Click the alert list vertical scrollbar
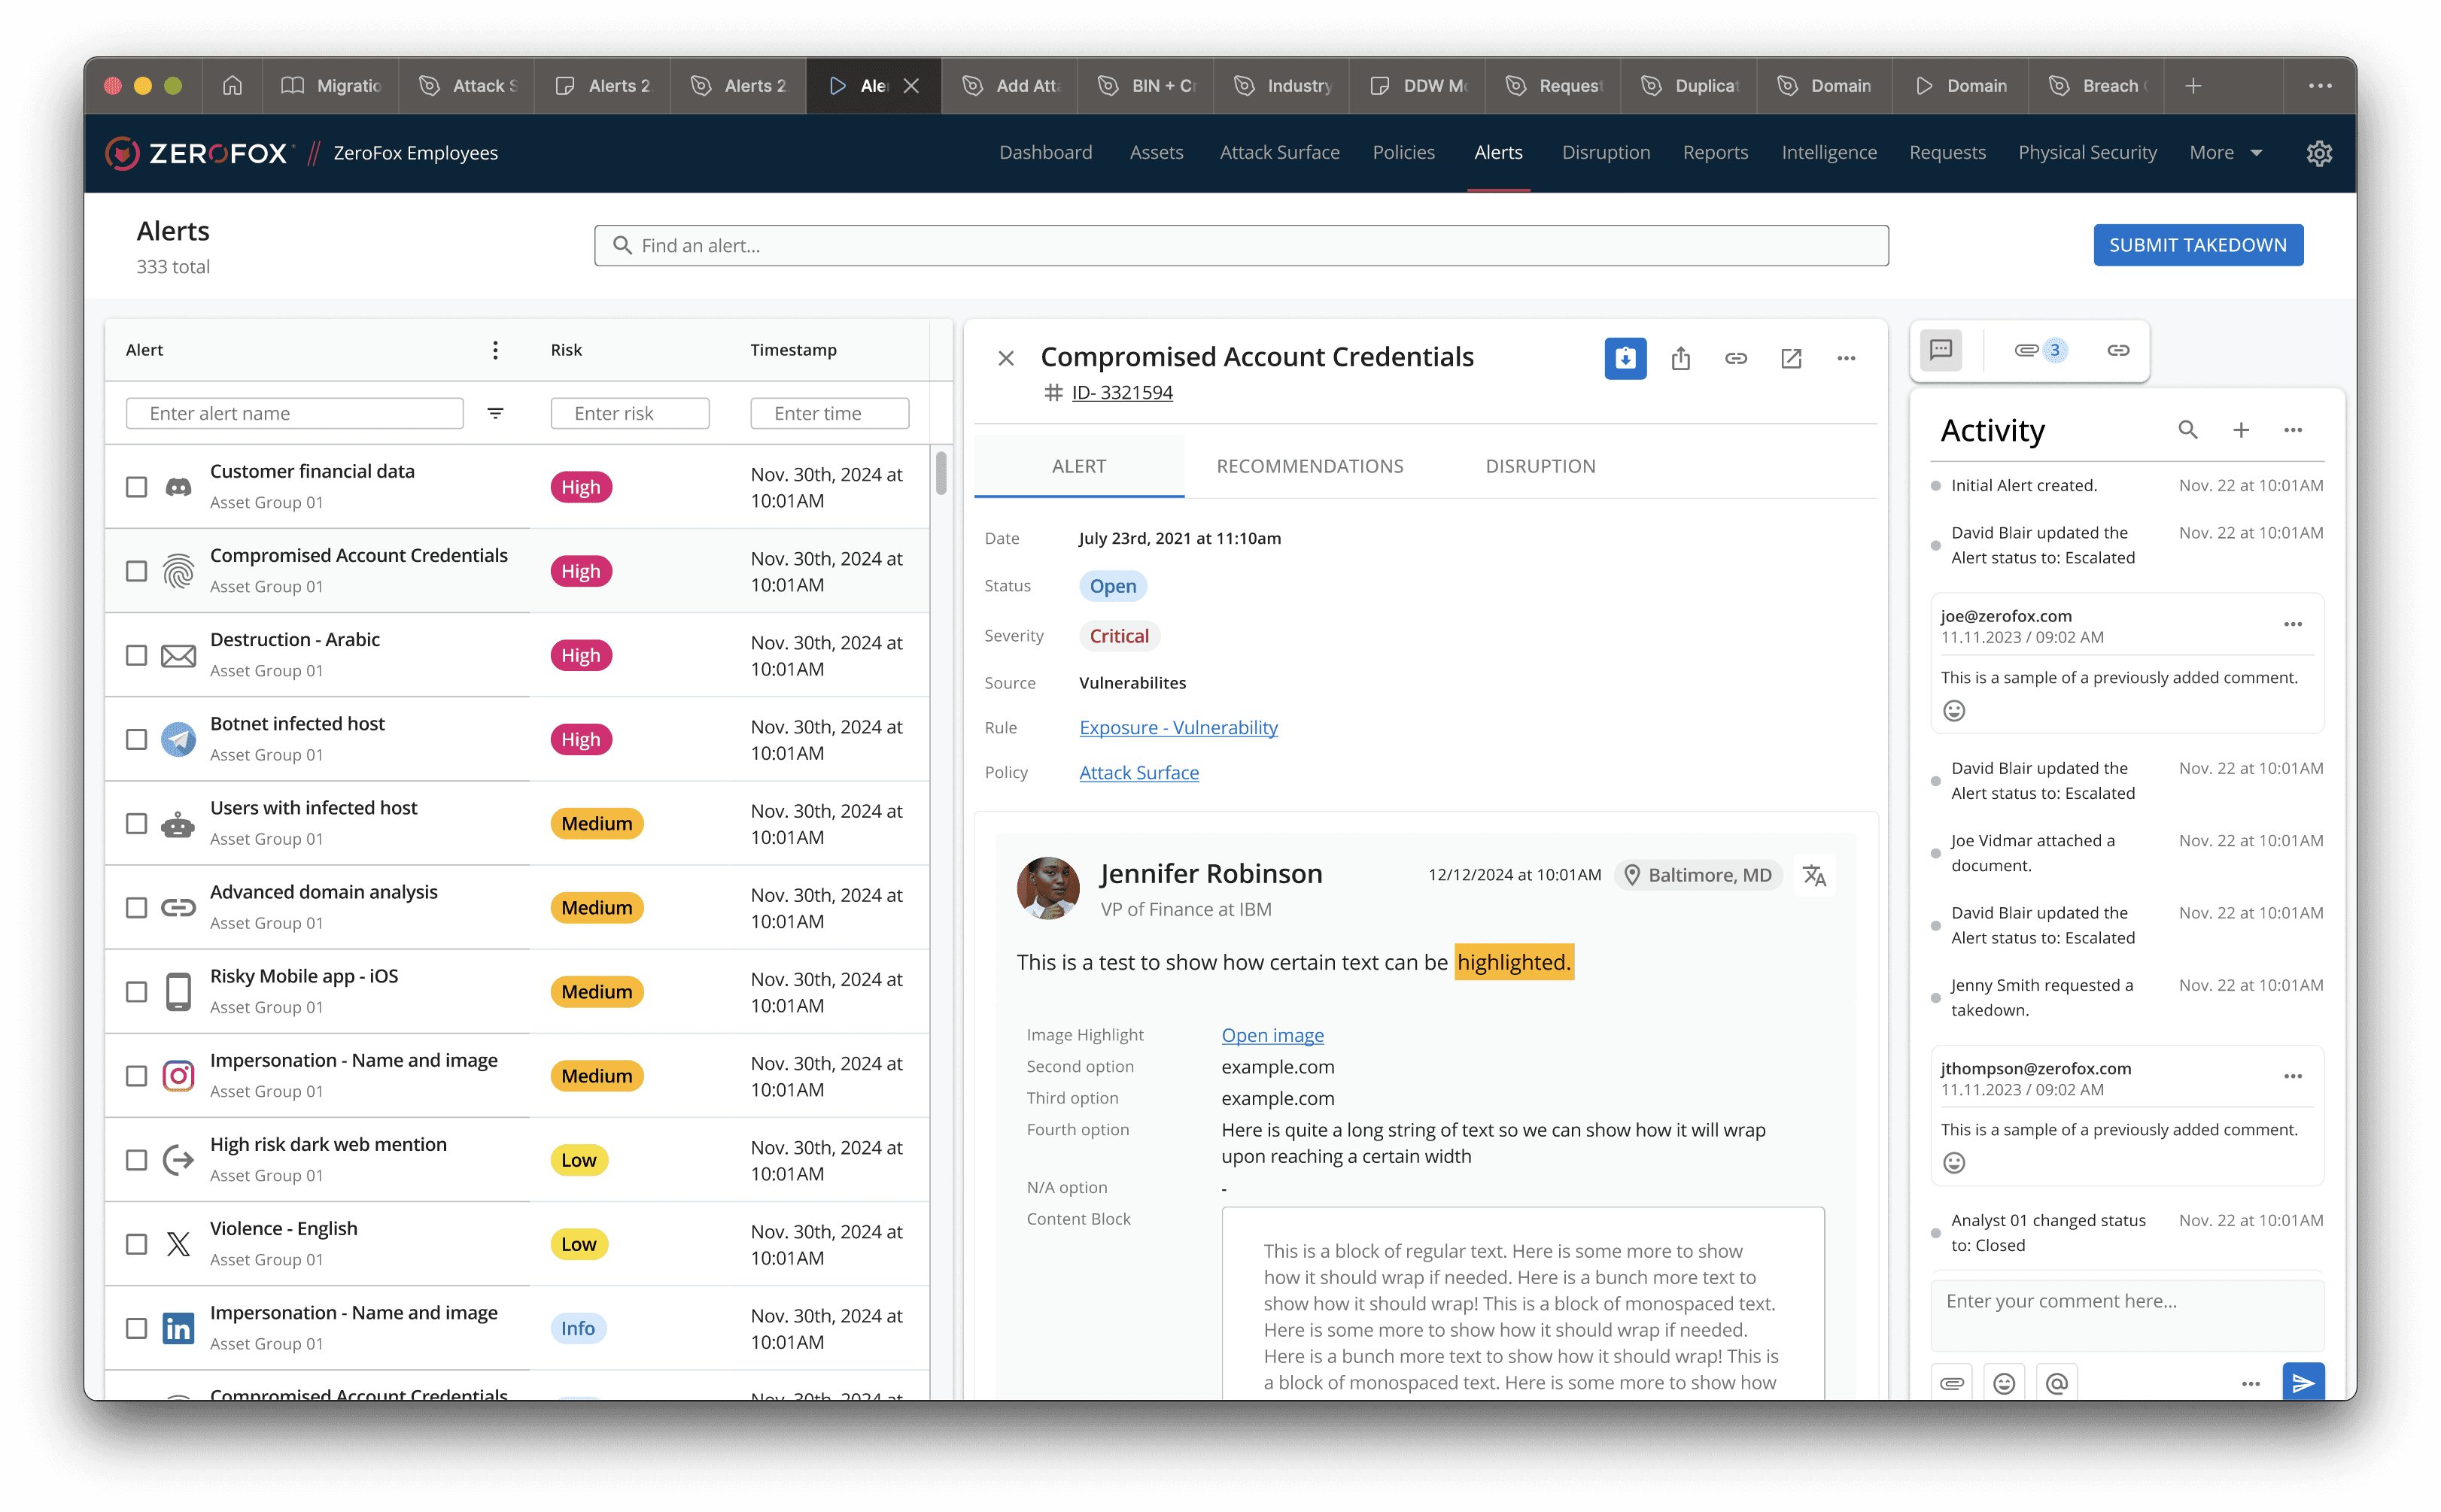Screen dimensions: 2441x1512 [940, 473]
